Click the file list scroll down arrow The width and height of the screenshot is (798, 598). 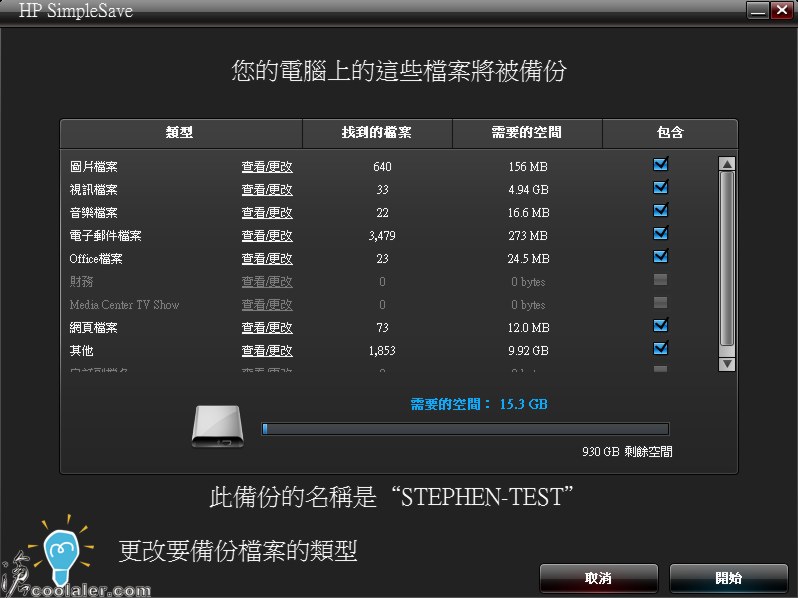pyautogui.click(x=727, y=364)
